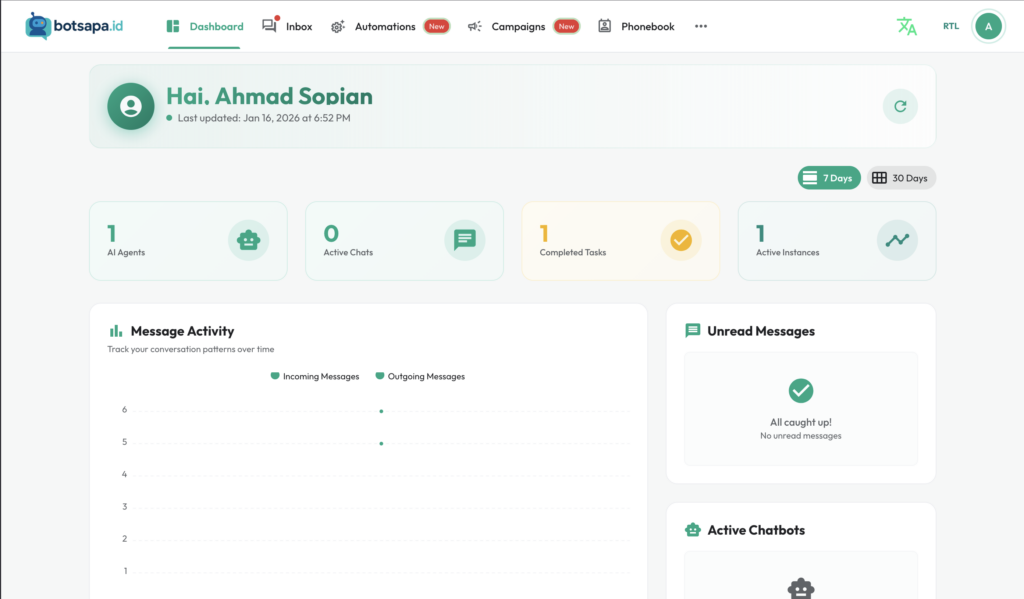
Task: Open the account avatar menu
Action: pos(988,27)
